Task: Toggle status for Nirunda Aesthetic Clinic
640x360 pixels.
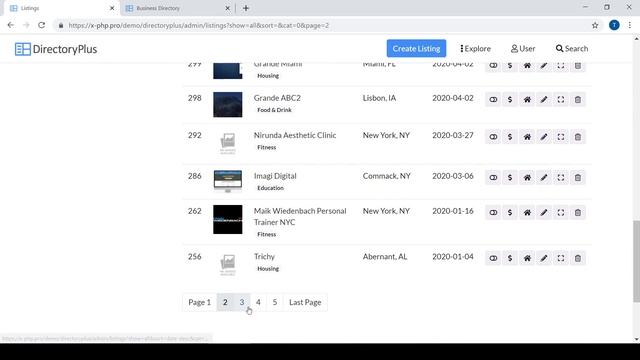Action: [x=493, y=137]
